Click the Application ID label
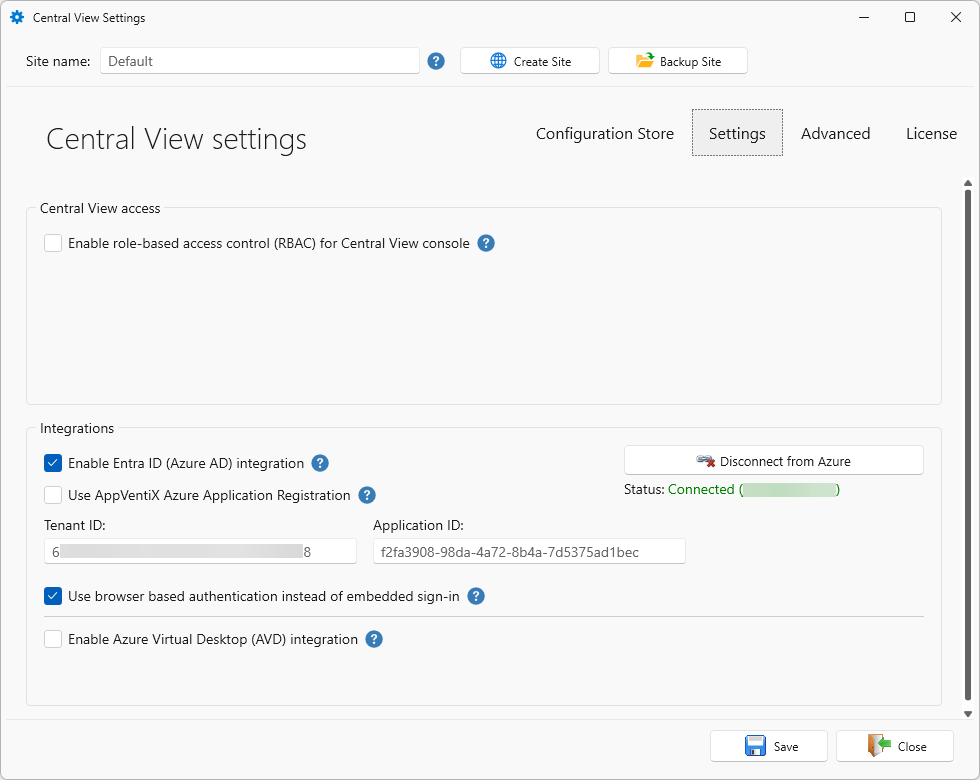 418,525
